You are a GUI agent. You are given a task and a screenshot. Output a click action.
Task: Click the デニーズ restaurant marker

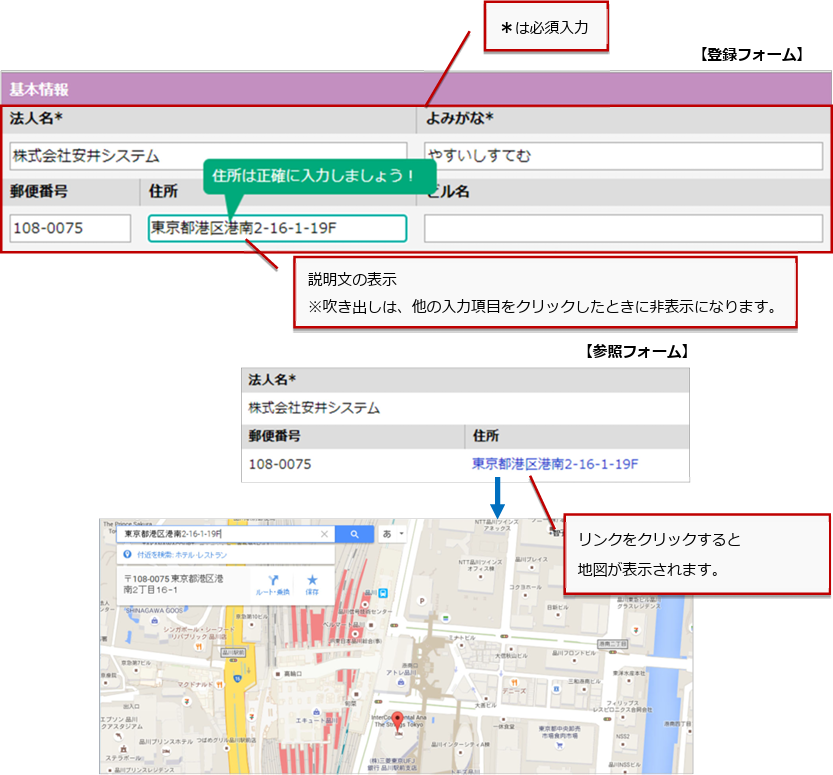point(514,682)
